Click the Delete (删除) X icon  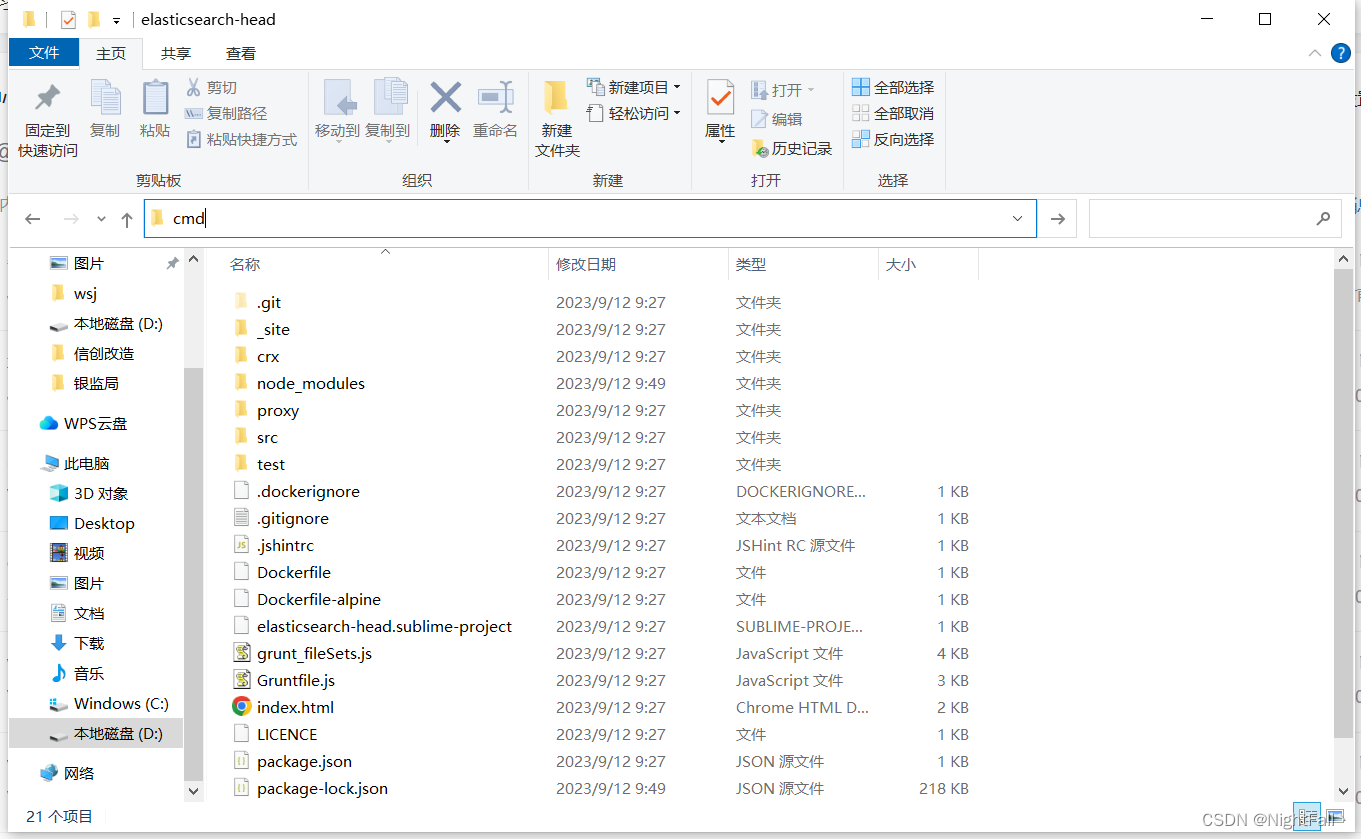(445, 97)
